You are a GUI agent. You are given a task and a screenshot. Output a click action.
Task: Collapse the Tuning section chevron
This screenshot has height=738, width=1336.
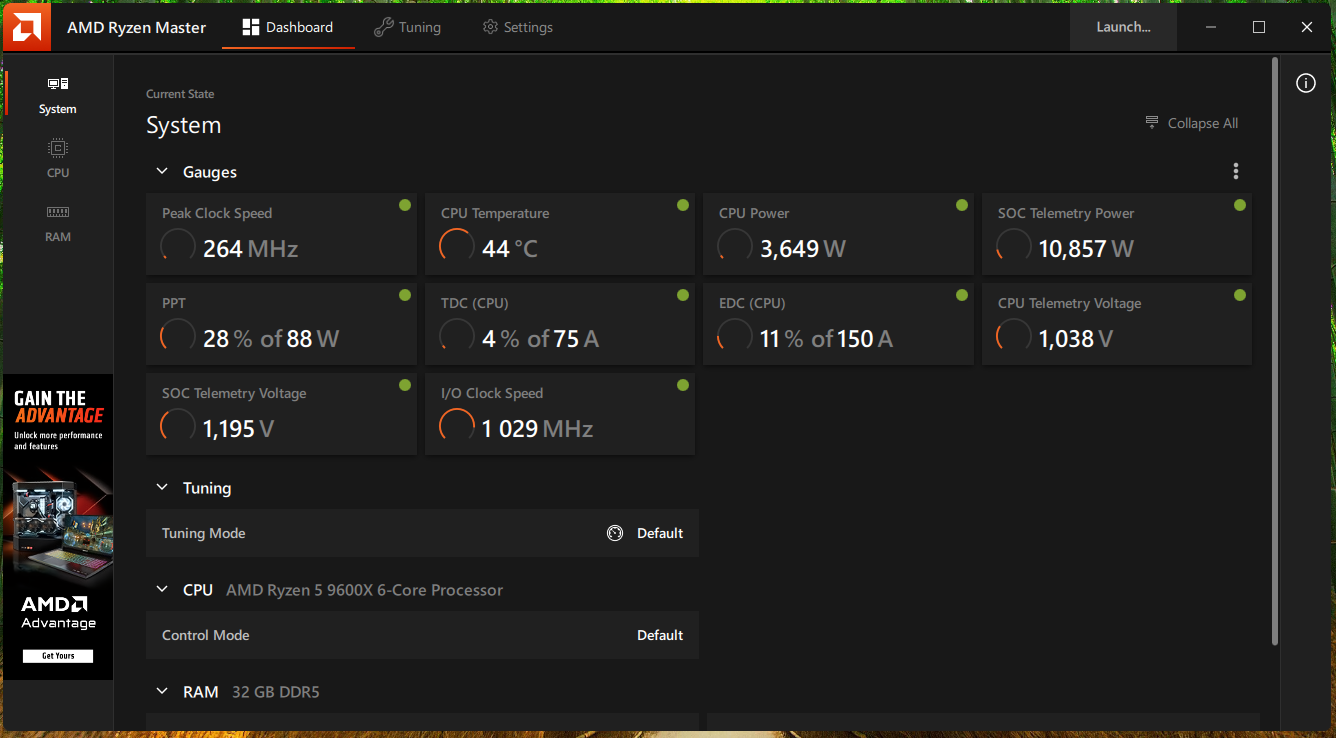tap(162, 488)
